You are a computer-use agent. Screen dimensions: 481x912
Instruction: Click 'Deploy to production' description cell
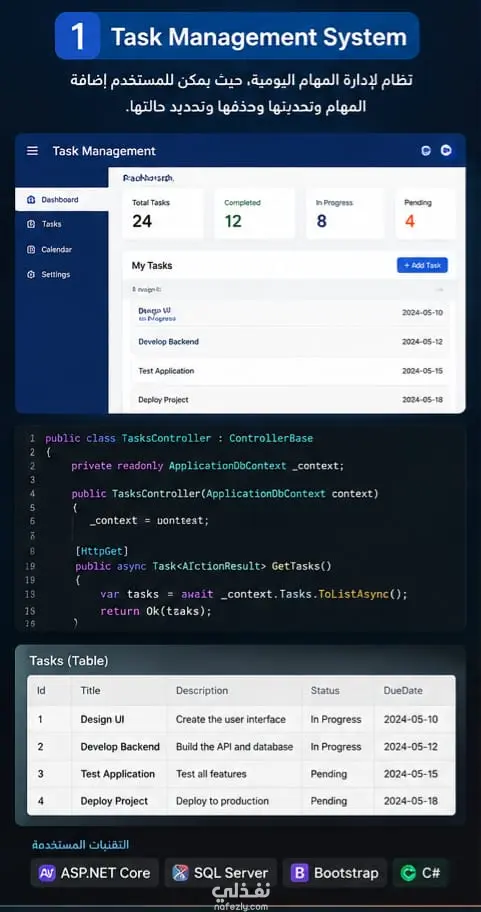(x=222, y=801)
